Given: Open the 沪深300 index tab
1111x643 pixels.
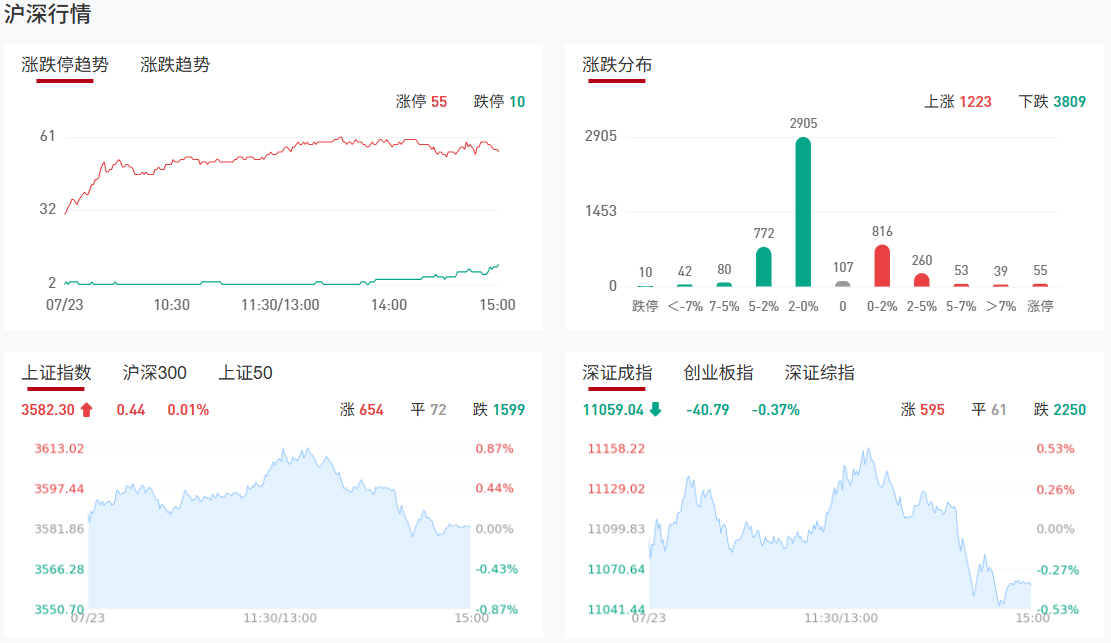Looking at the screenshot, I should click(155, 373).
